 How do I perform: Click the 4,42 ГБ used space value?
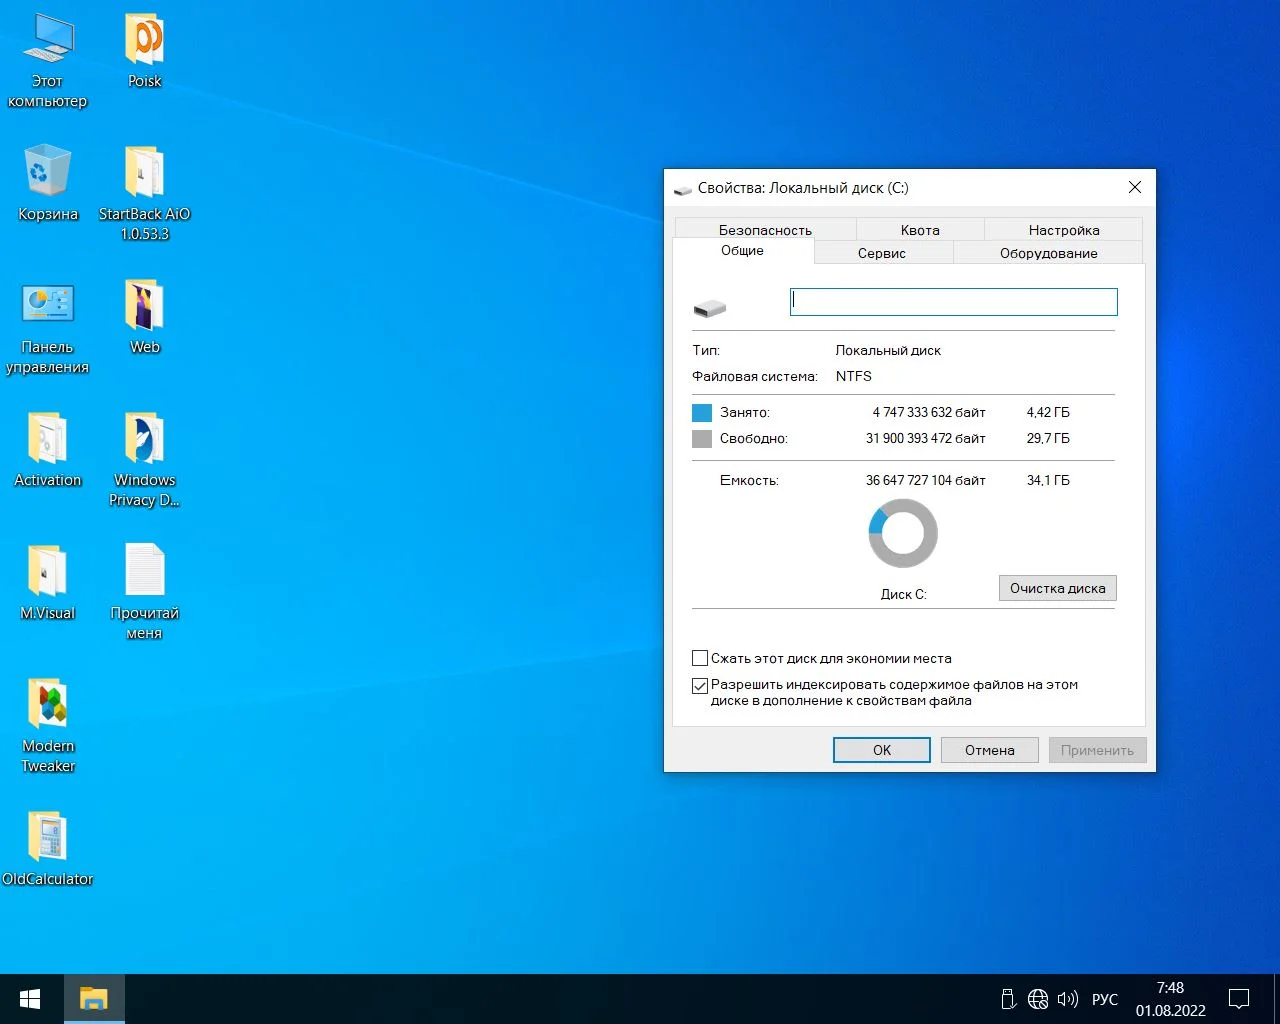tap(1048, 412)
